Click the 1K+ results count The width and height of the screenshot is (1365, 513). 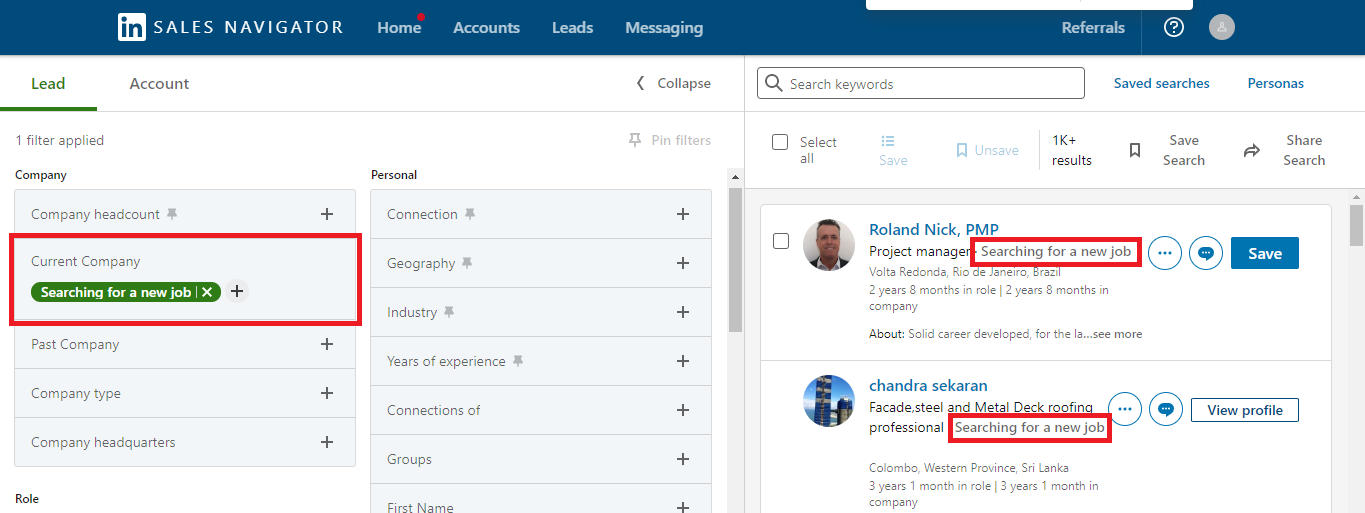[1072, 150]
